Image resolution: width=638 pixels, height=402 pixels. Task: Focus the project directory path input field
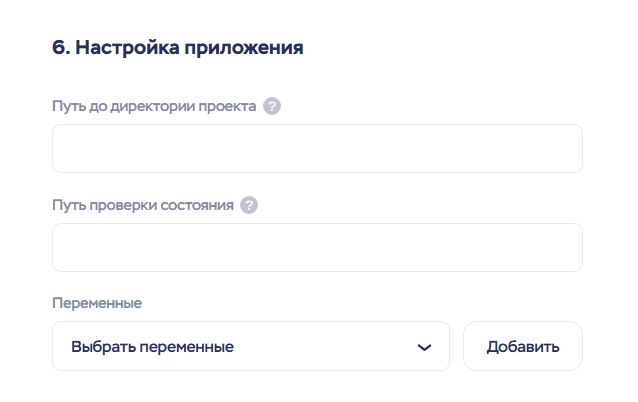[x=317, y=149]
